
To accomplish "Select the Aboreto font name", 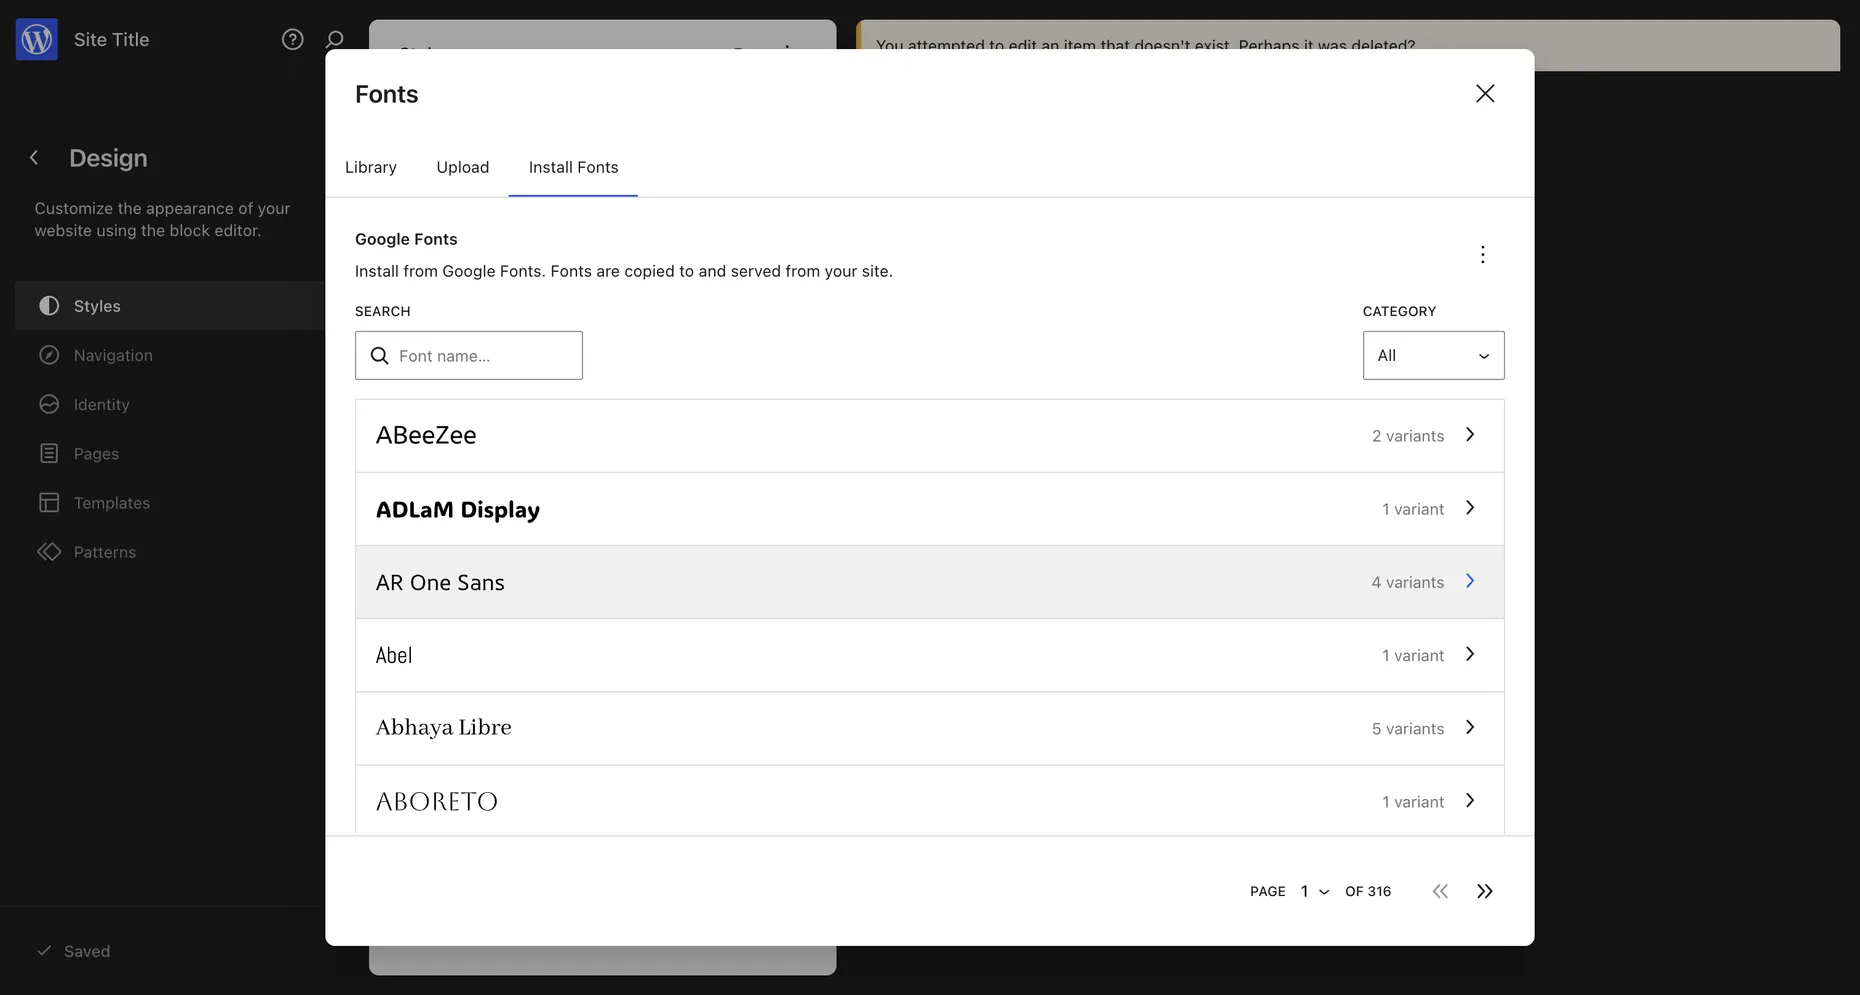I will coord(437,801).
